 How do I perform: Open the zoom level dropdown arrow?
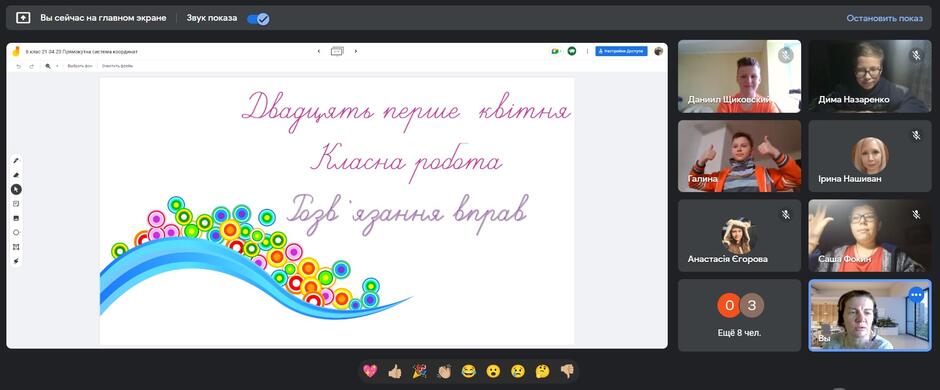point(57,66)
